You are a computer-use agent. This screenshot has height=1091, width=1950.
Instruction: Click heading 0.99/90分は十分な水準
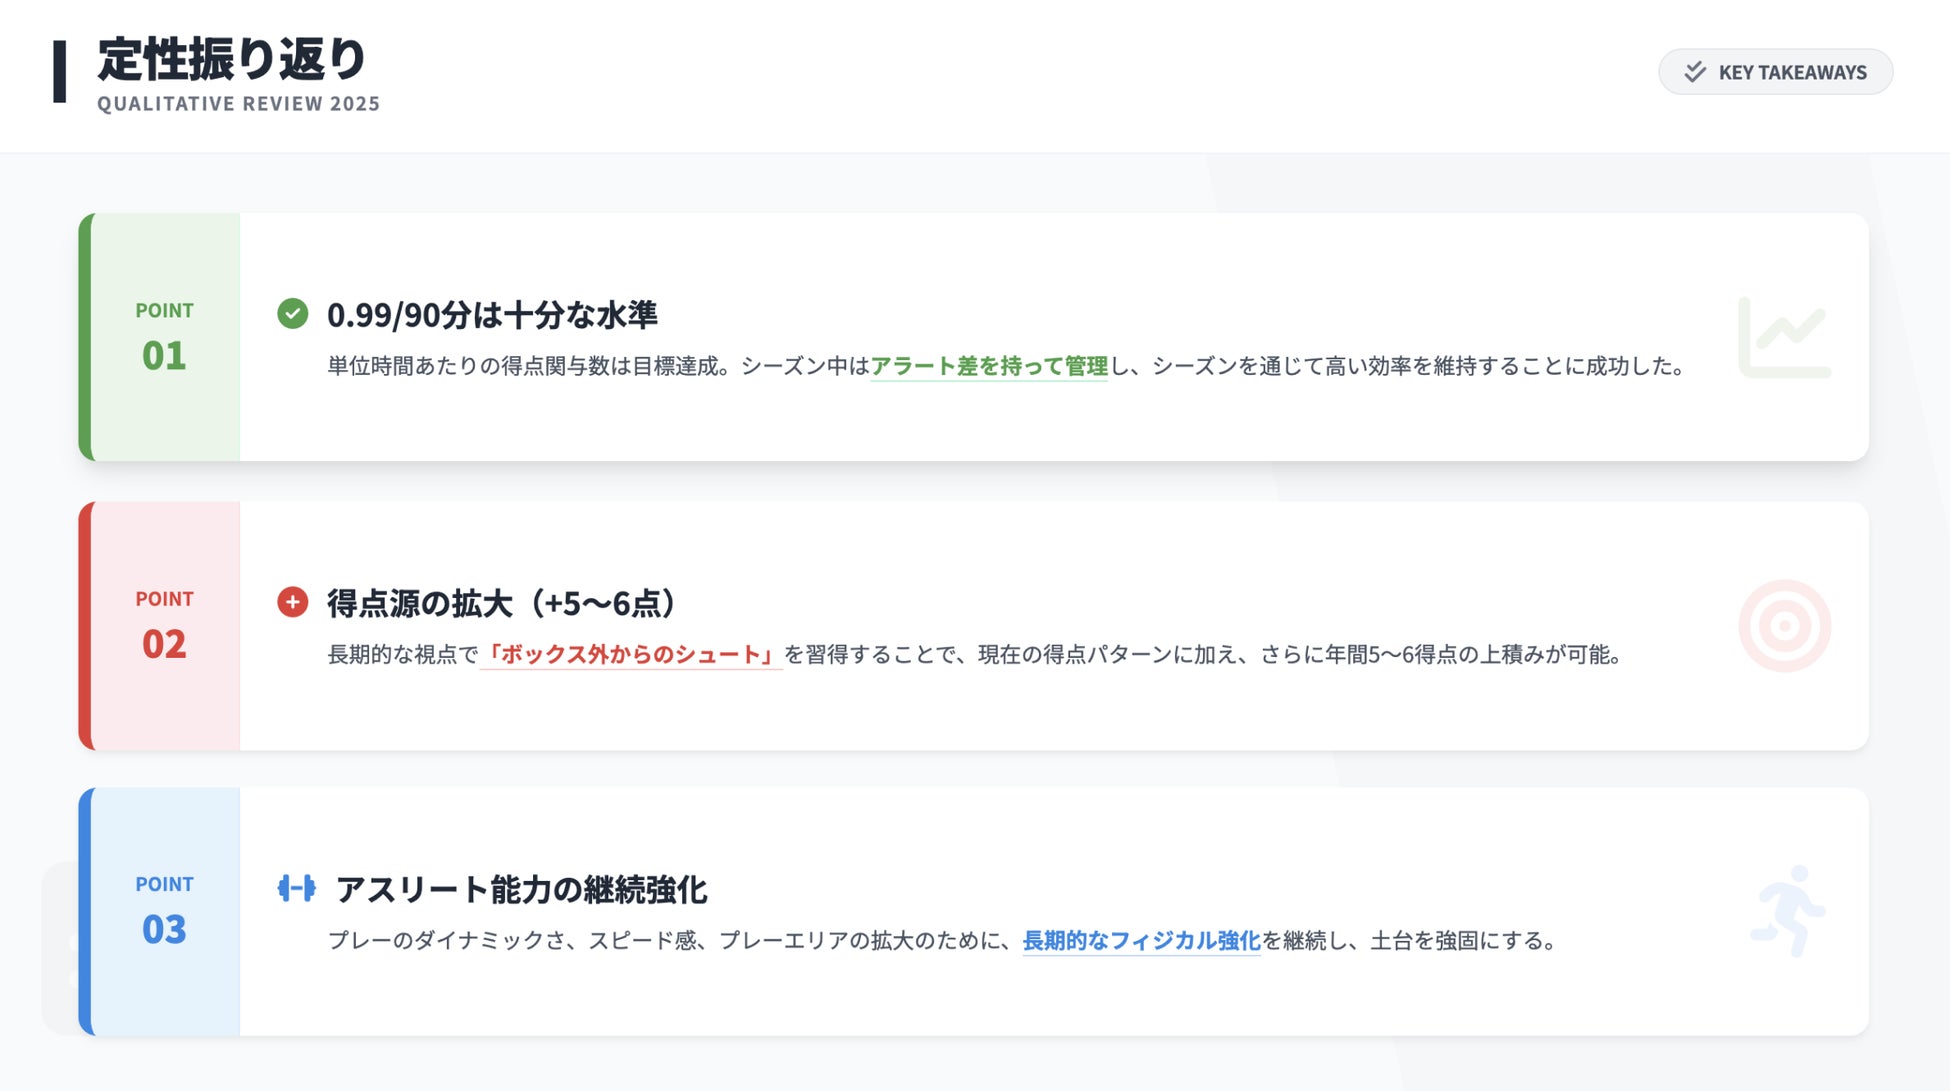[492, 315]
